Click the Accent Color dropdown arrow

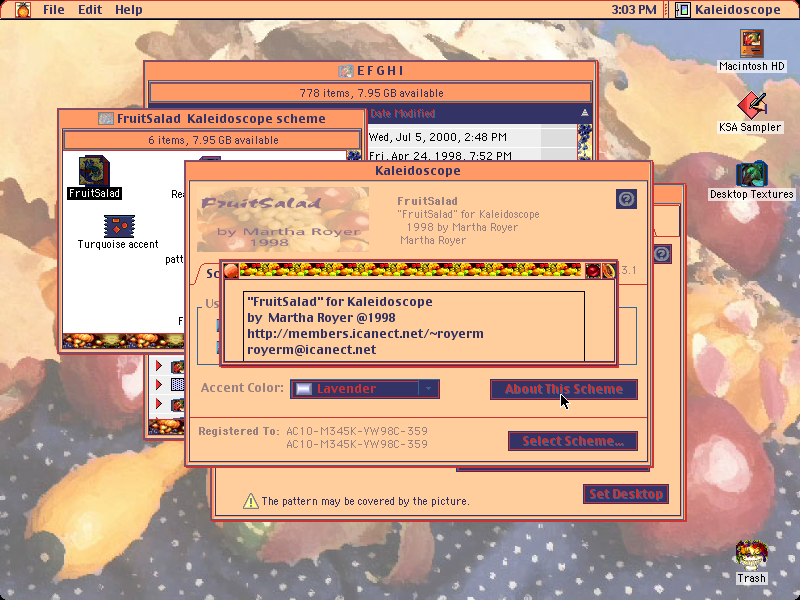pos(429,389)
